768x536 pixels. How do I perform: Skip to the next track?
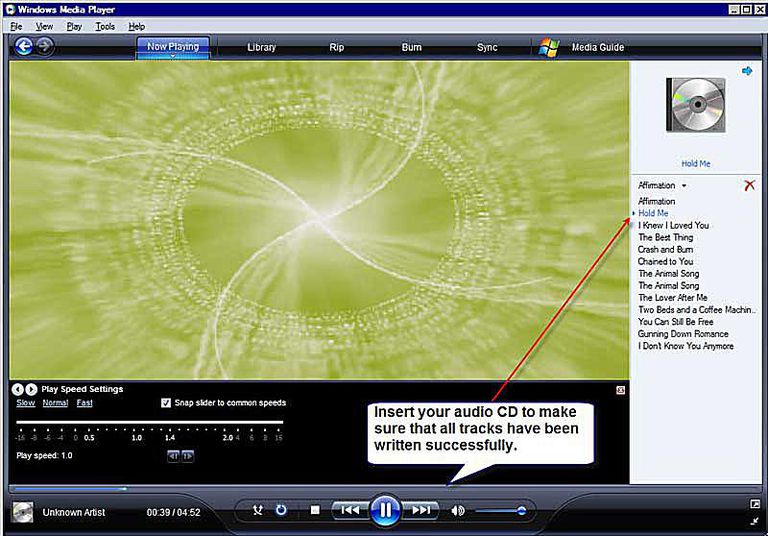point(421,510)
